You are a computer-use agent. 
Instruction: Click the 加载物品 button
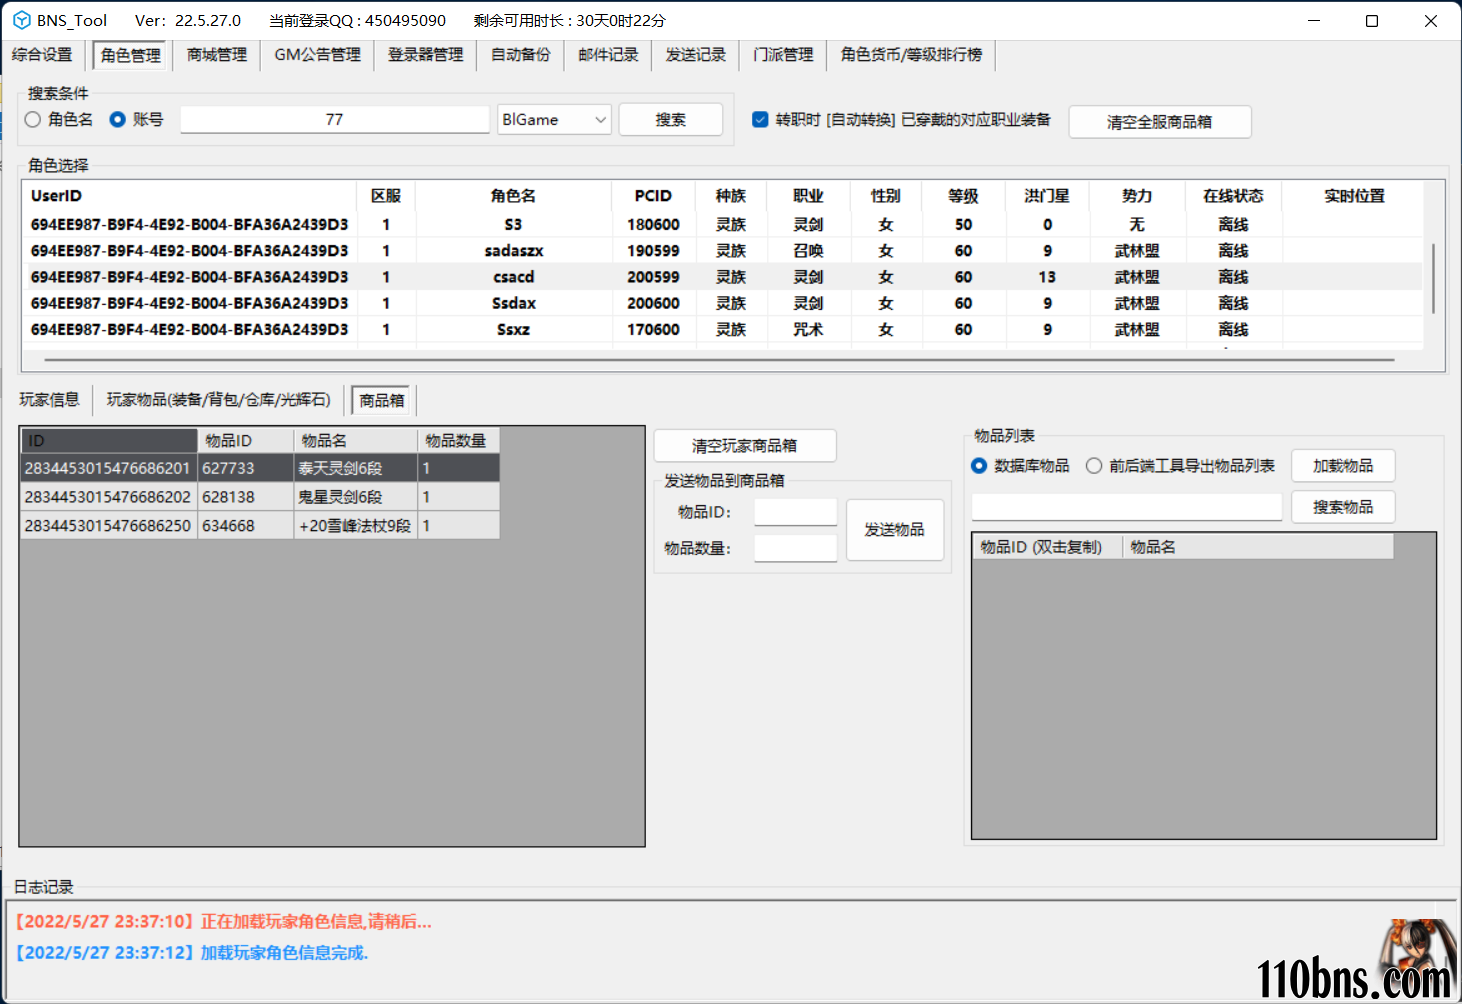1343,466
